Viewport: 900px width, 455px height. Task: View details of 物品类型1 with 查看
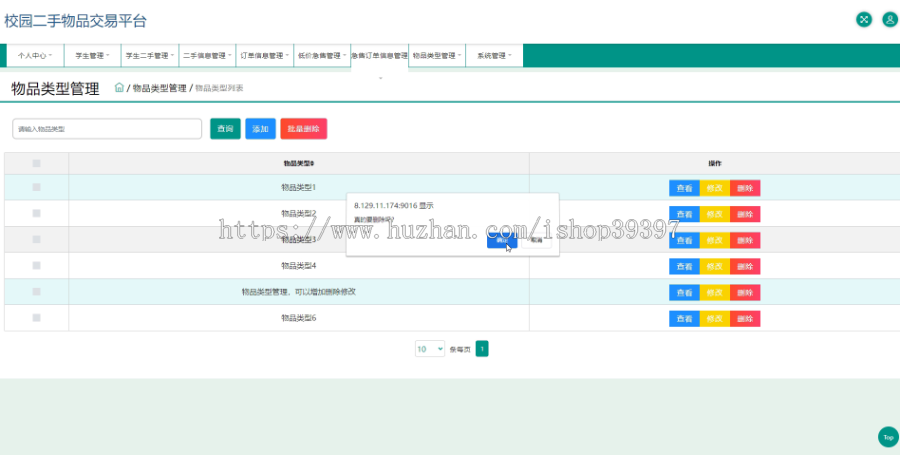684,188
